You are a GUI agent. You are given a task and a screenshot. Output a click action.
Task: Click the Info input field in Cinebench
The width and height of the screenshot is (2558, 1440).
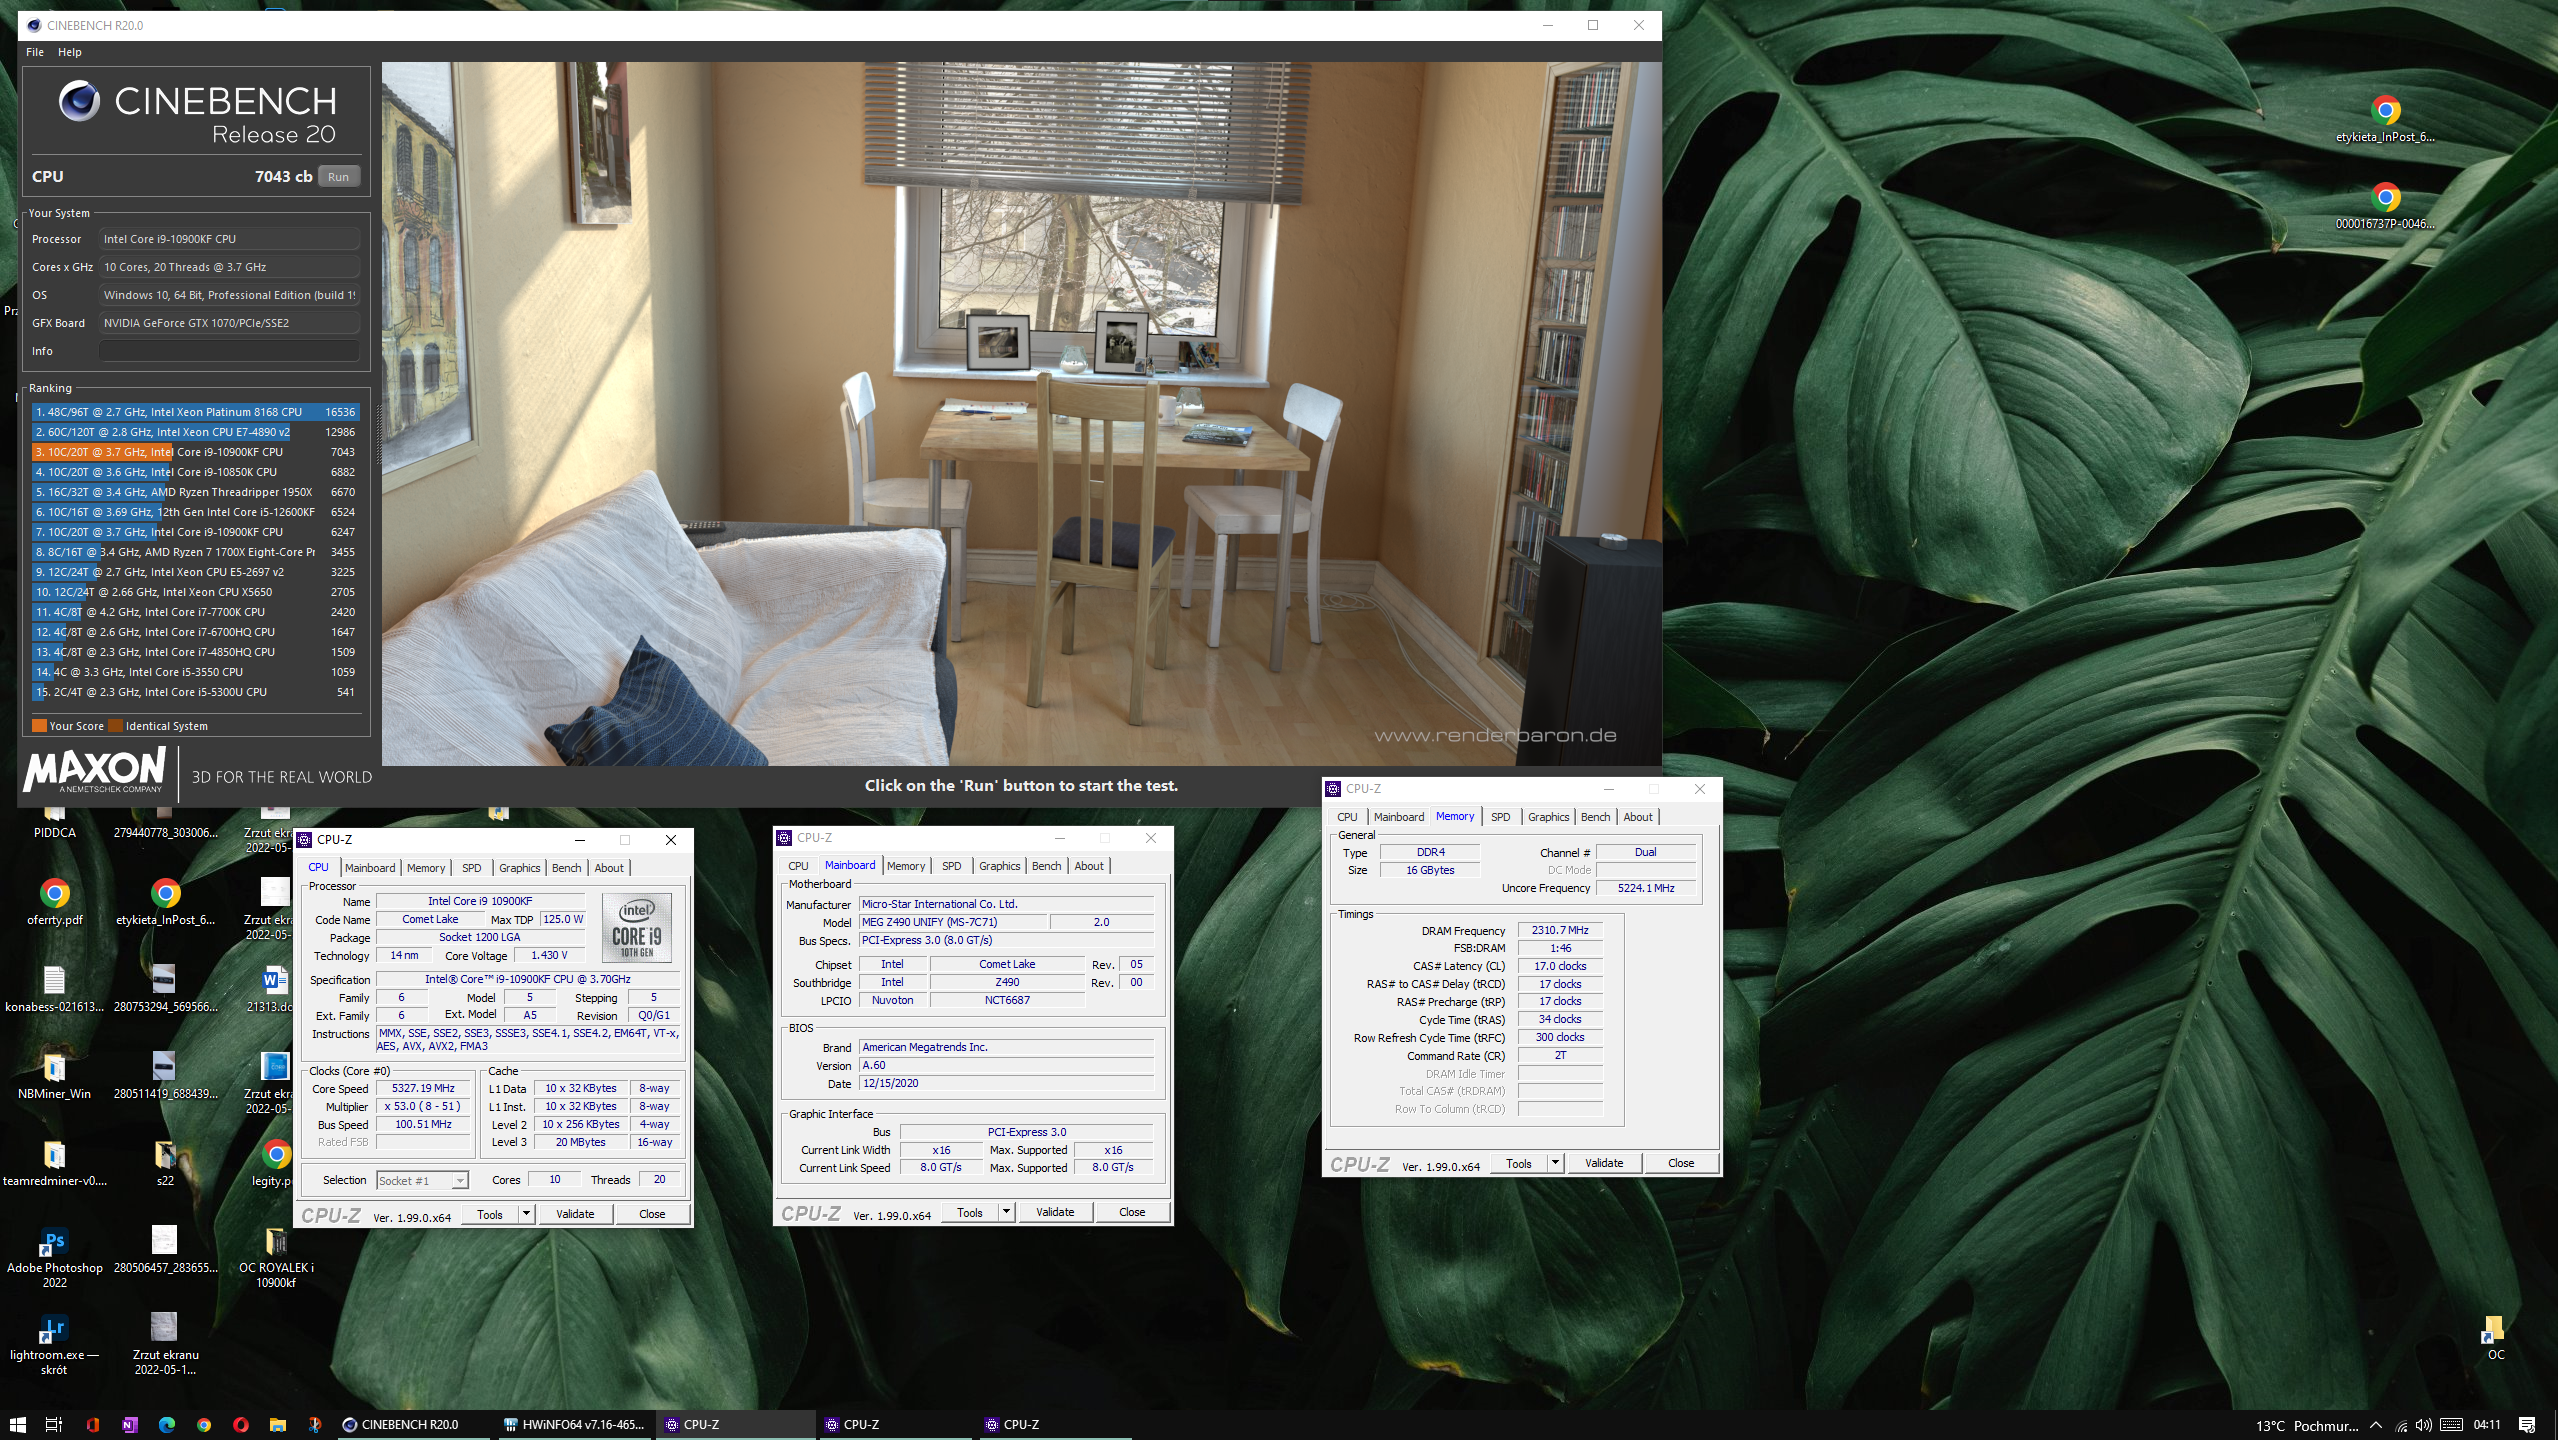(x=229, y=351)
